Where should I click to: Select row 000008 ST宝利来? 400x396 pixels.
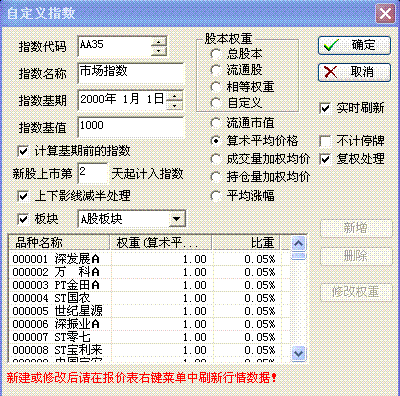(x=149, y=350)
